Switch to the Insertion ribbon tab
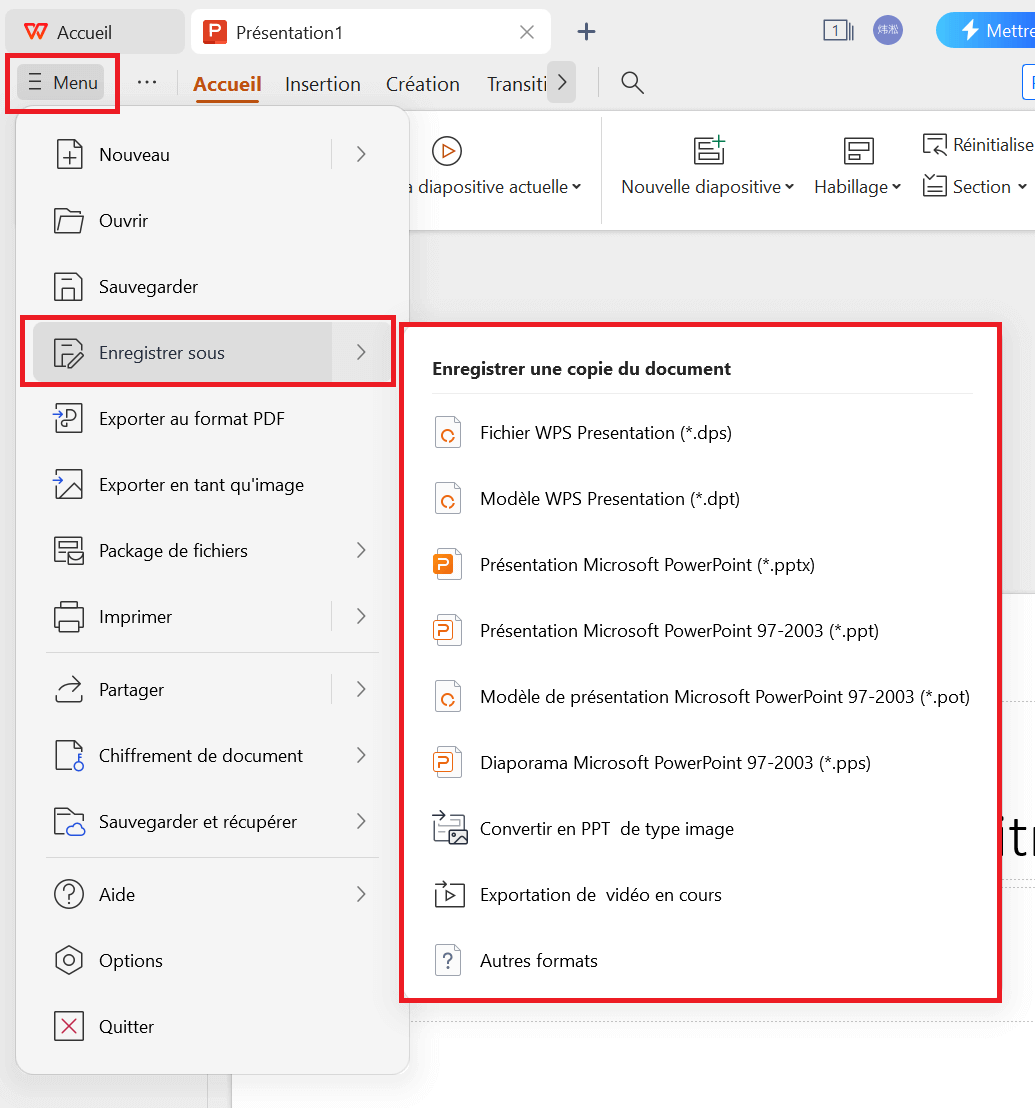Image resolution: width=1035 pixels, height=1108 pixels. pos(323,83)
